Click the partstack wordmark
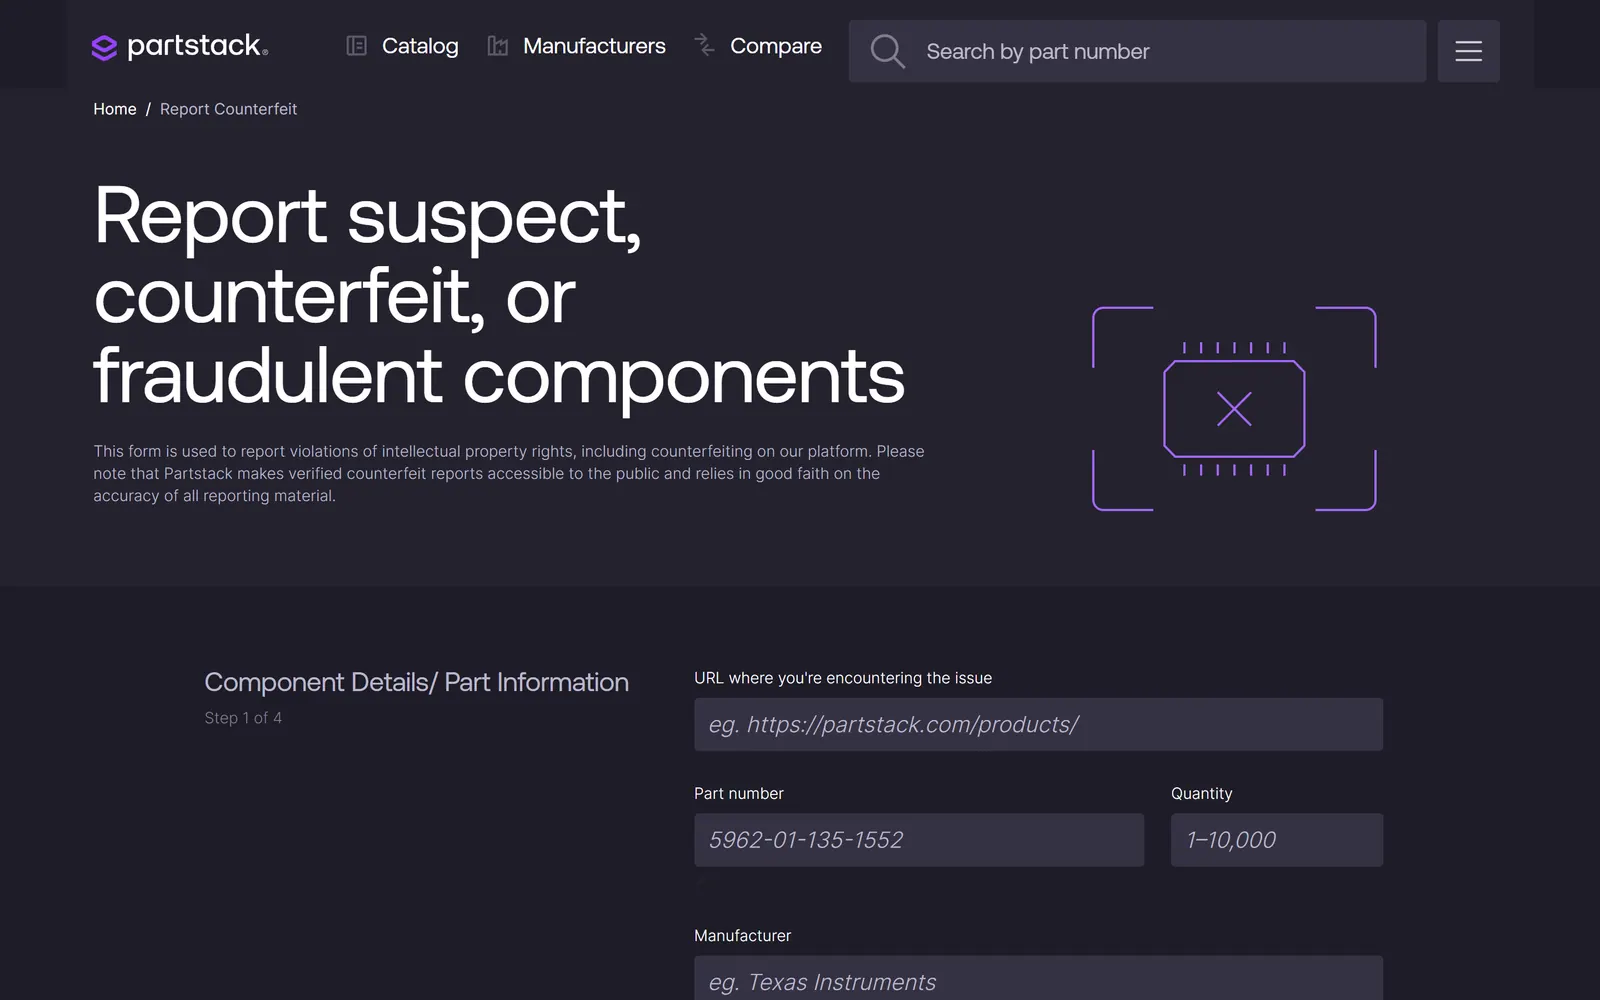 197,46
